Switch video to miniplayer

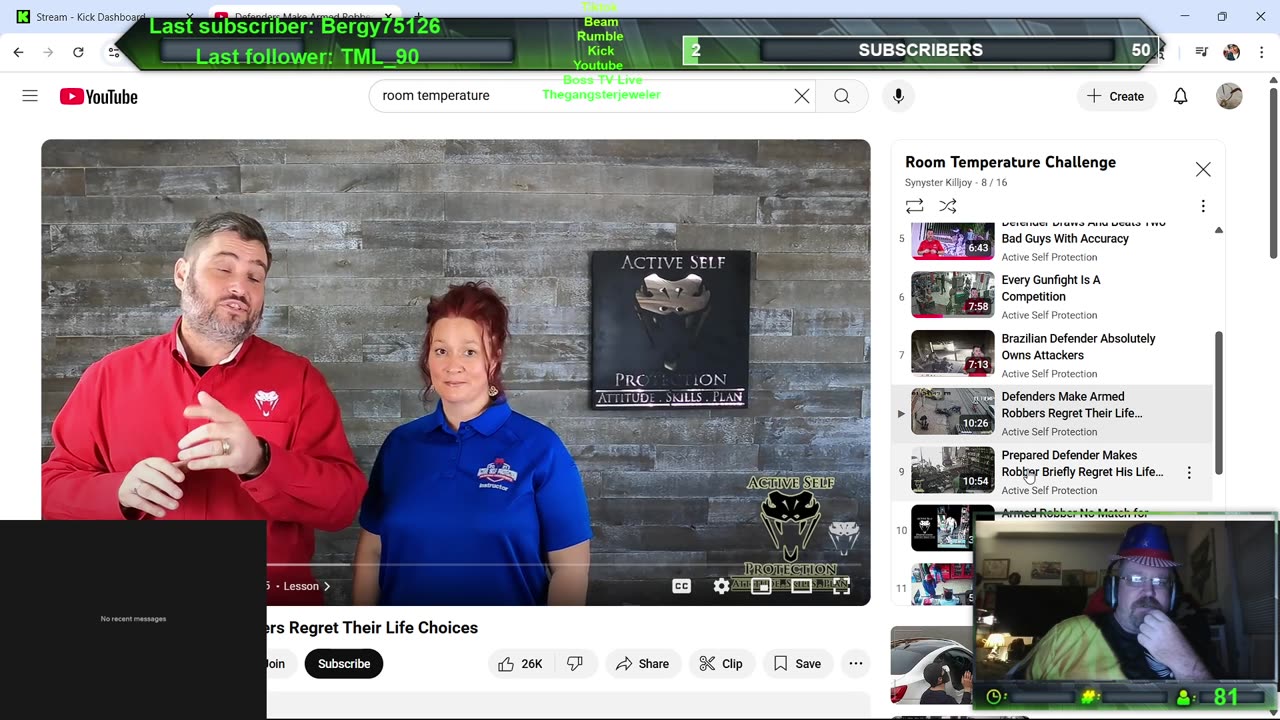click(761, 586)
